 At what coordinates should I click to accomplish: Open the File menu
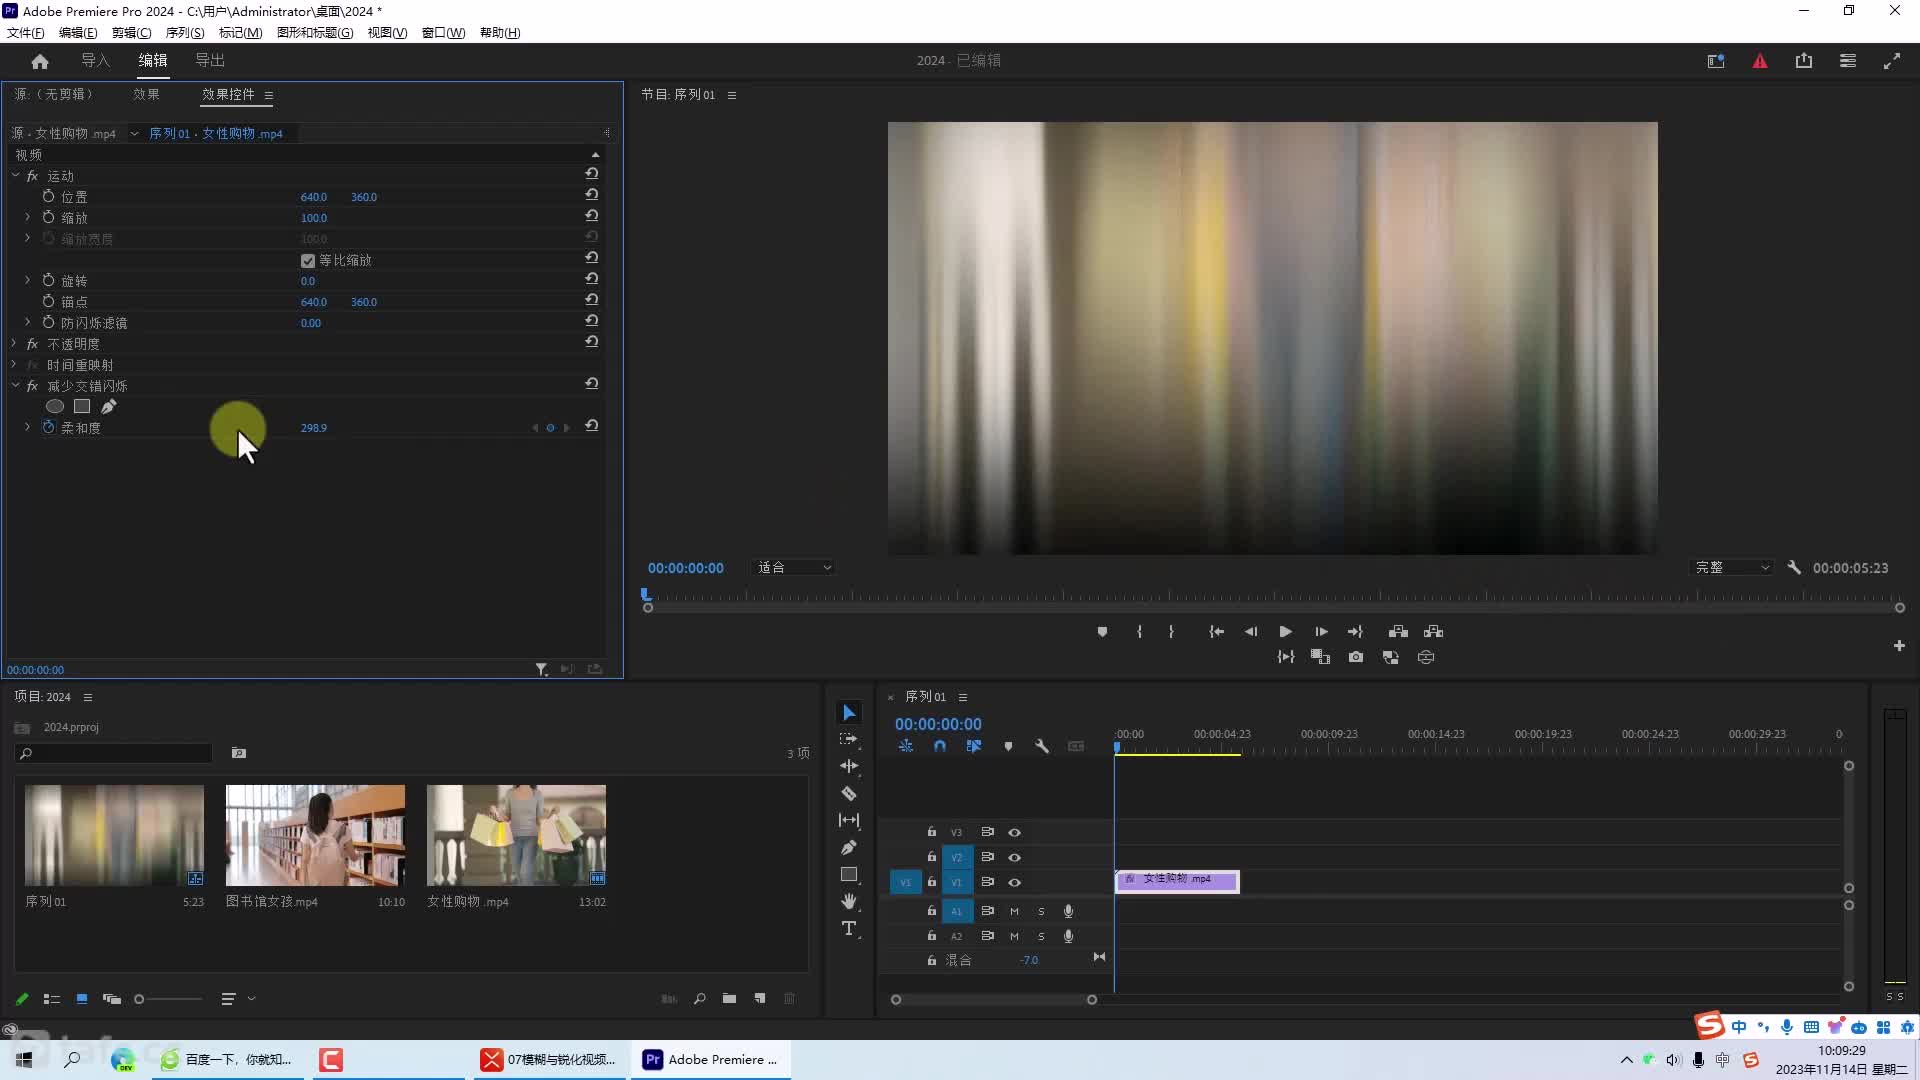(26, 32)
